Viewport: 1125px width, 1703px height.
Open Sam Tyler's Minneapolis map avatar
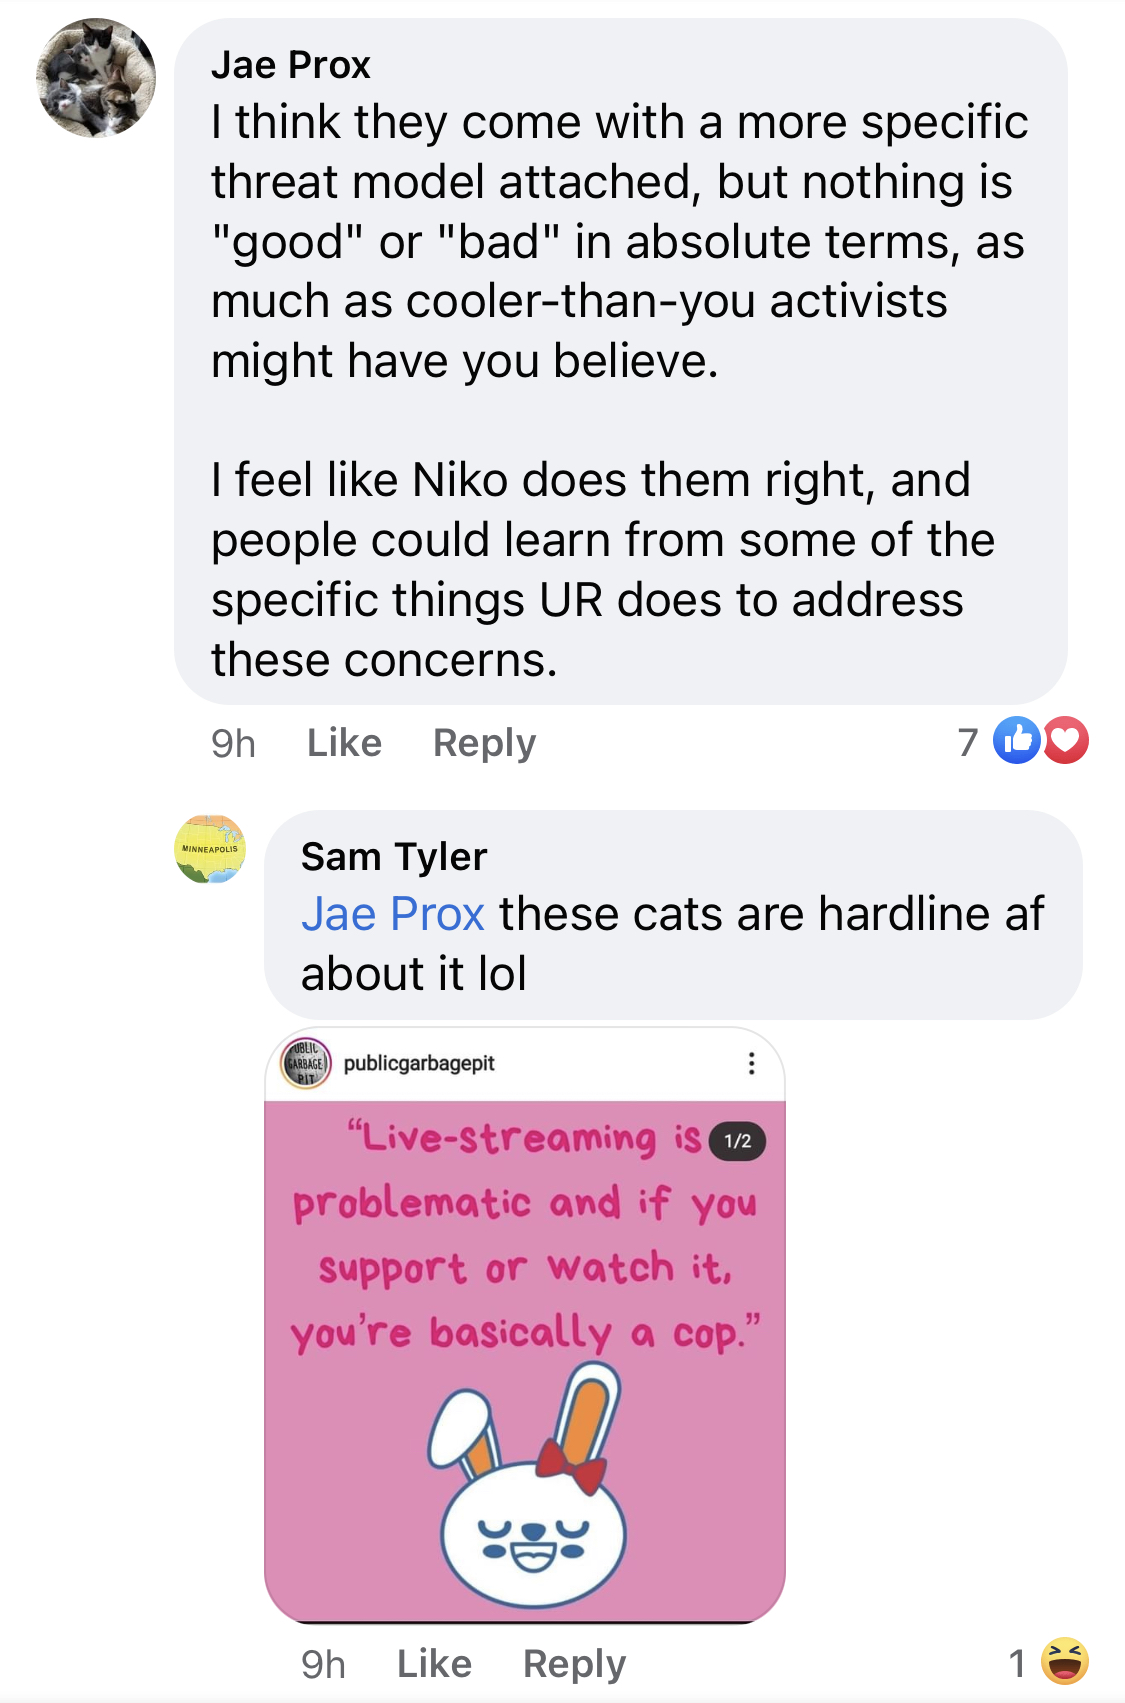(x=210, y=849)
